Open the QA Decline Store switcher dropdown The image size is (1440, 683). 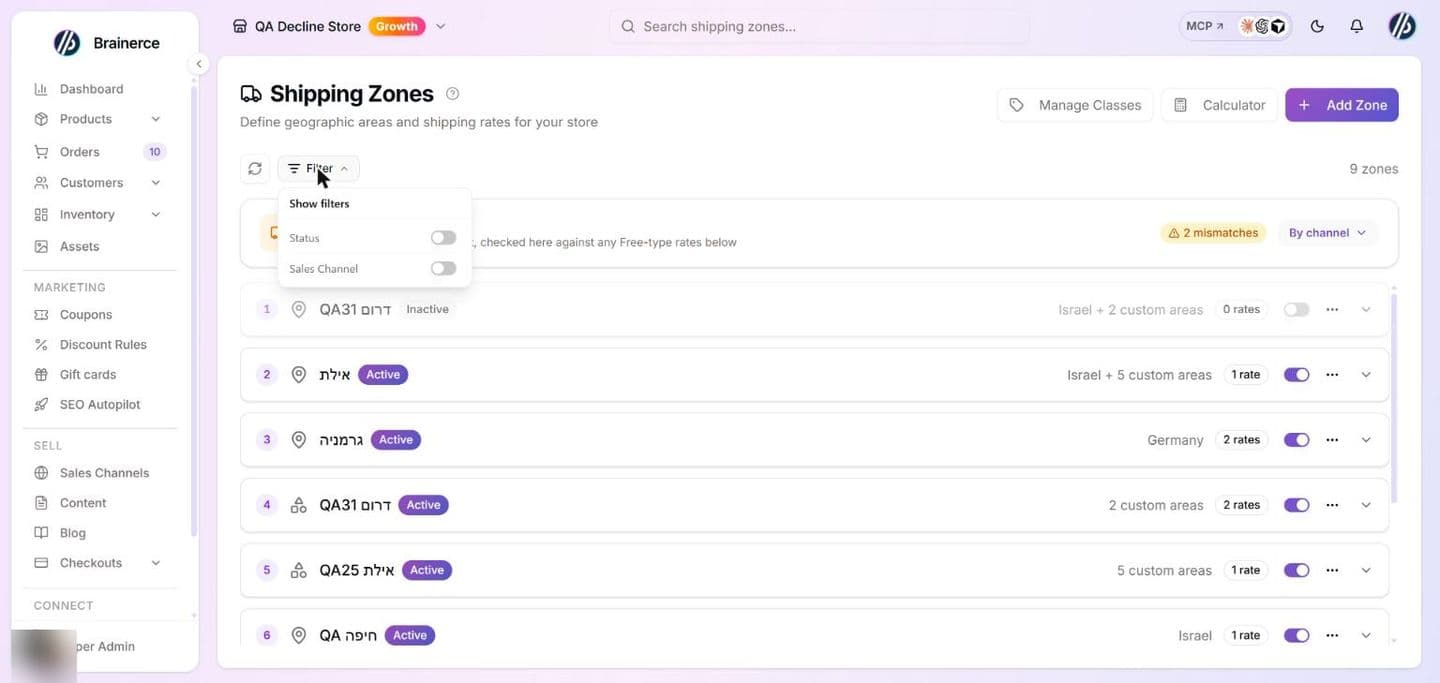click(441, 27)
